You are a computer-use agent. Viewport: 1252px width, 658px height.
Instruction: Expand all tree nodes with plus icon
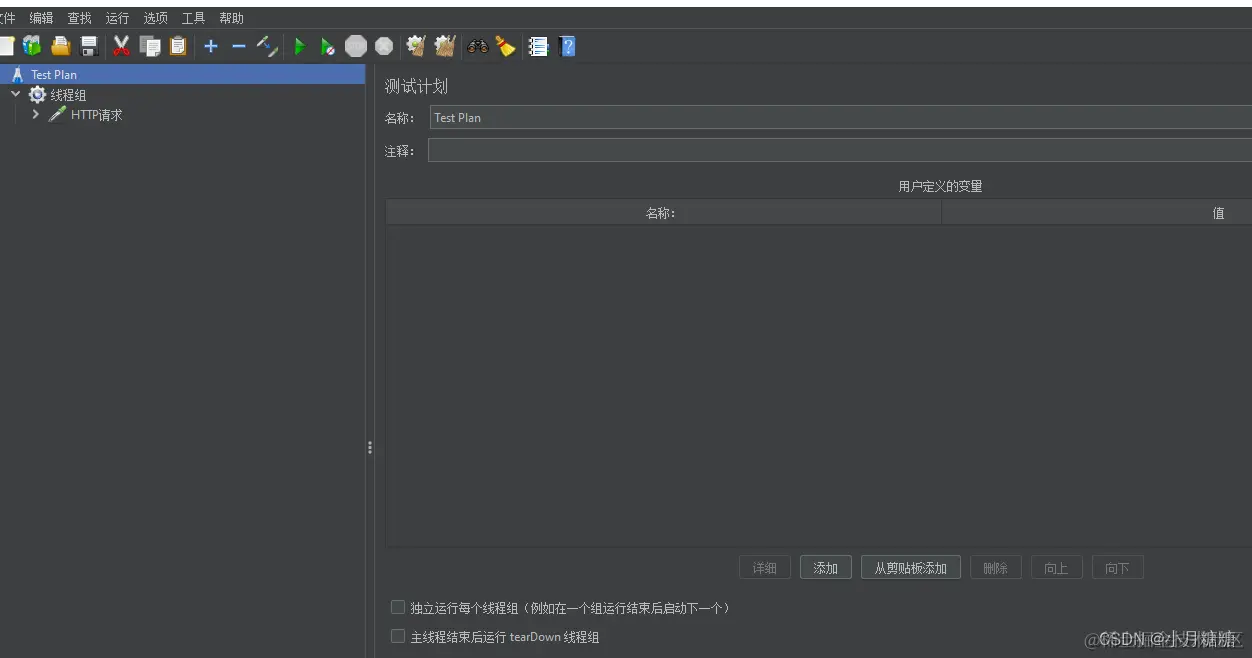210,46
